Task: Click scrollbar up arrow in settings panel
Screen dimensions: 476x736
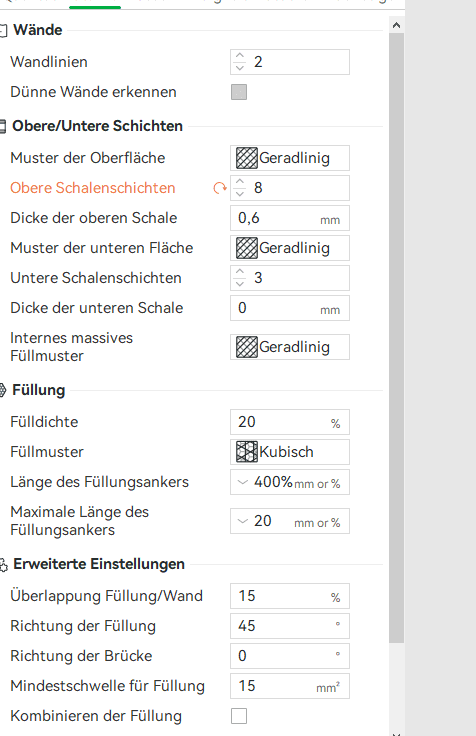Action: tap(397, 25)
